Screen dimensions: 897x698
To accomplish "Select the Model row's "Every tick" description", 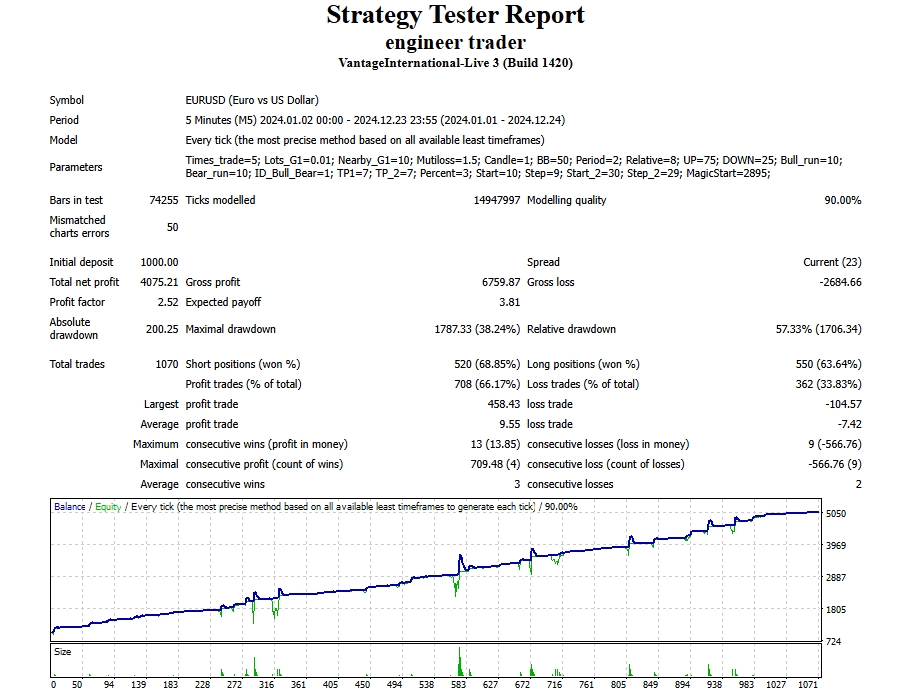I will tap(365, 140).
